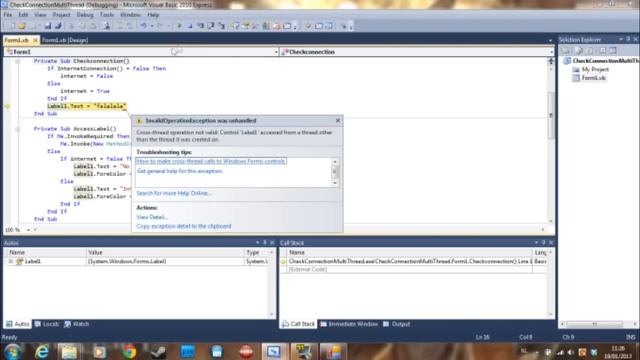This screenshot has height=360, width=640.
Task: Open cross-thread calls troubleshooting link
Action: 211,161
